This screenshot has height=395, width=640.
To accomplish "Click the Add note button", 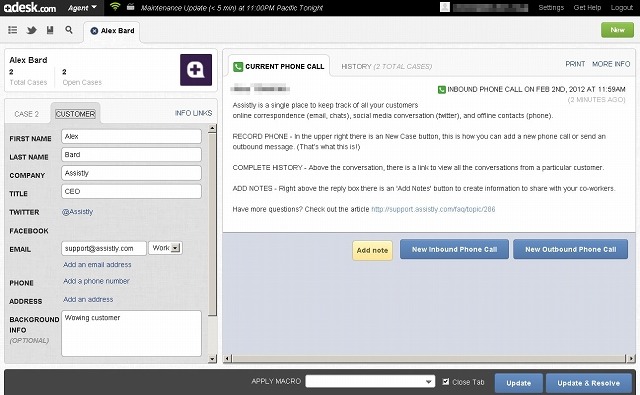I will [x=372, y=250].
